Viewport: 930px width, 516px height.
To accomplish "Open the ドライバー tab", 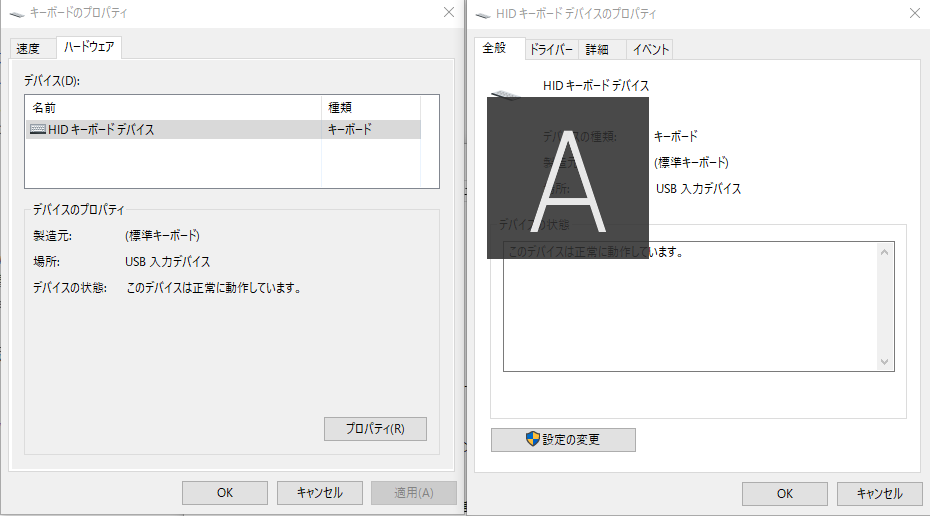I will 551,49.
